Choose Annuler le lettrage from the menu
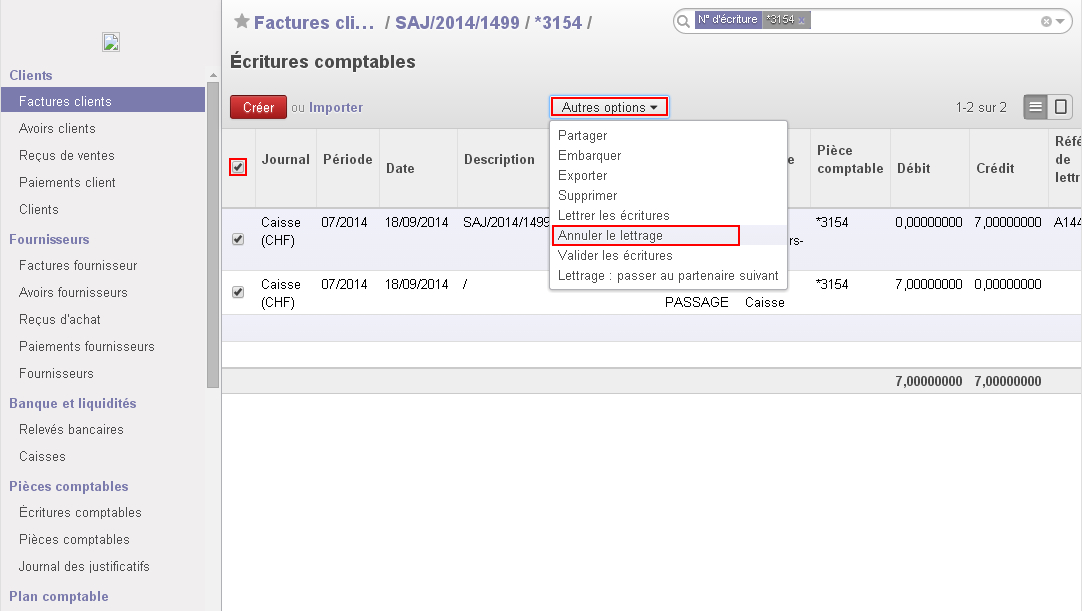Image resolution: width=1082 pixels, height=611 pixels. coord(645,236)
